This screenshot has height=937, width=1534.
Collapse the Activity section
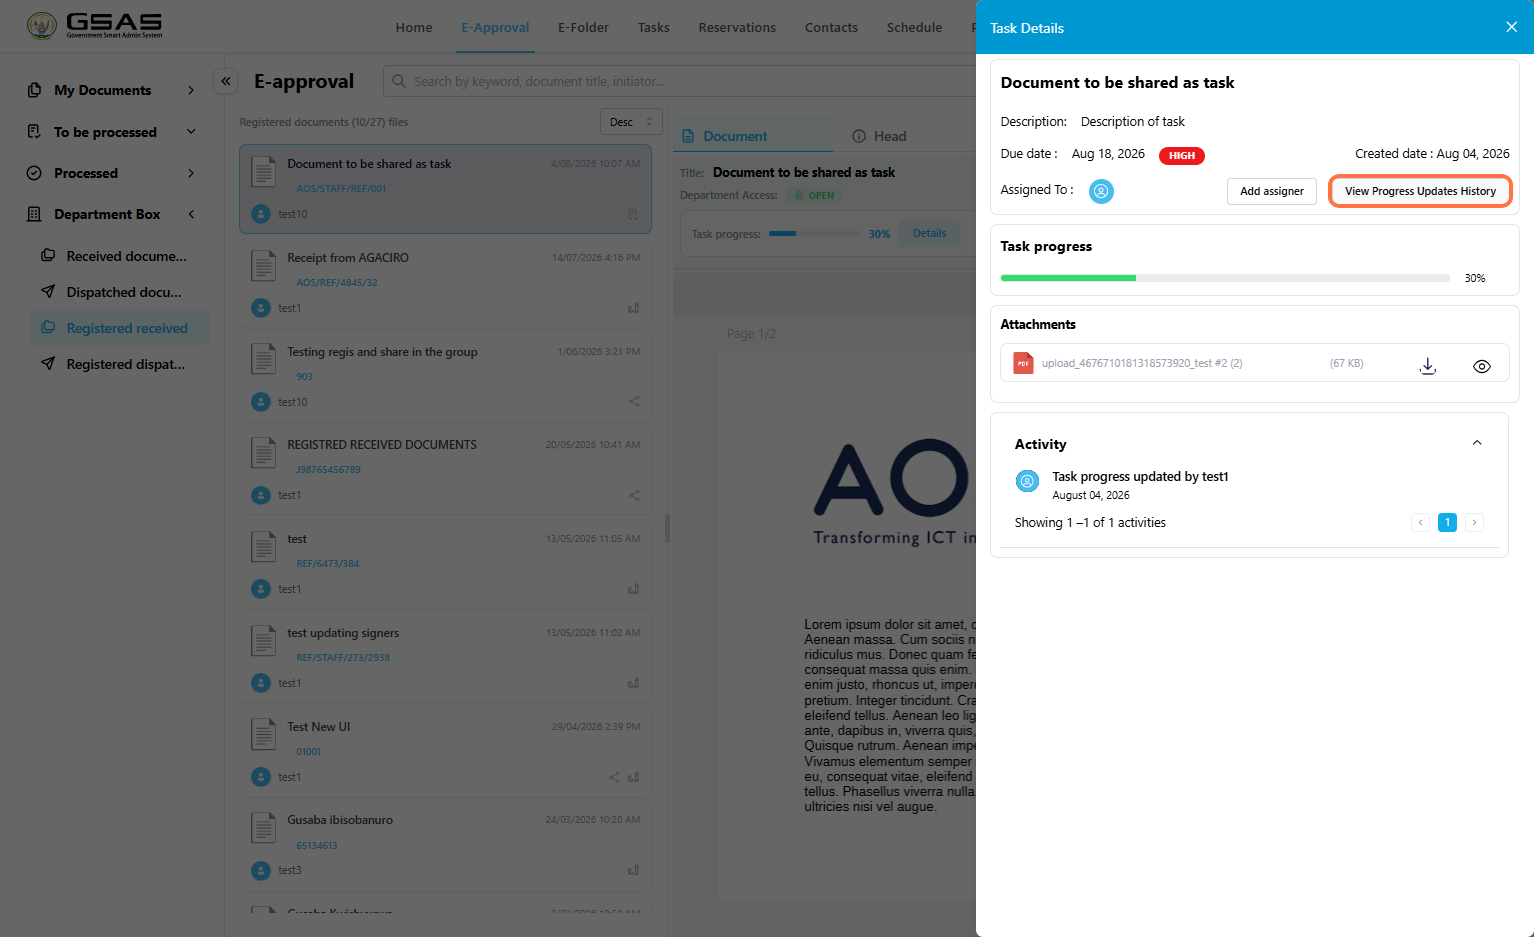1477,443
